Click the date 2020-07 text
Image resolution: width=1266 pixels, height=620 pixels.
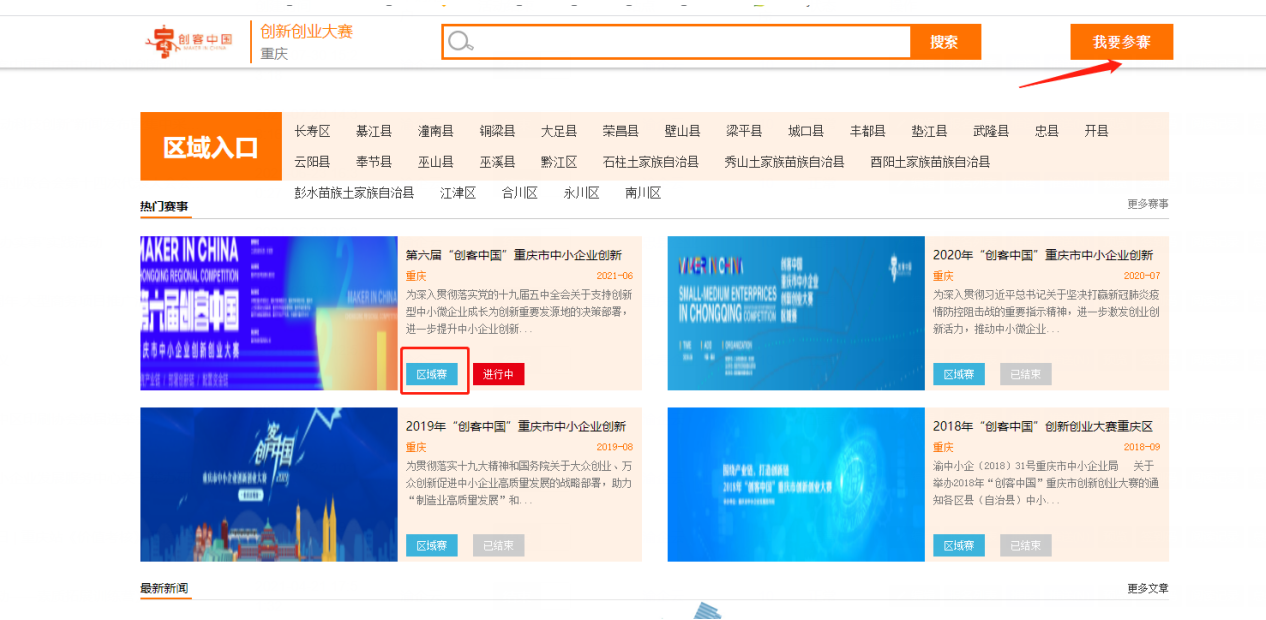pyautogui.click(x=1142, y=276)
